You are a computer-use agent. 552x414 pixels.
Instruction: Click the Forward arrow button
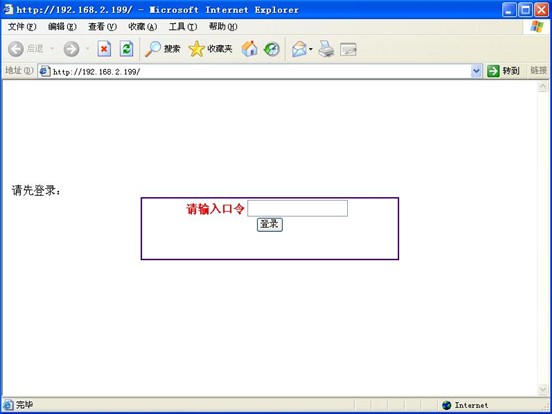click(71, 49)
